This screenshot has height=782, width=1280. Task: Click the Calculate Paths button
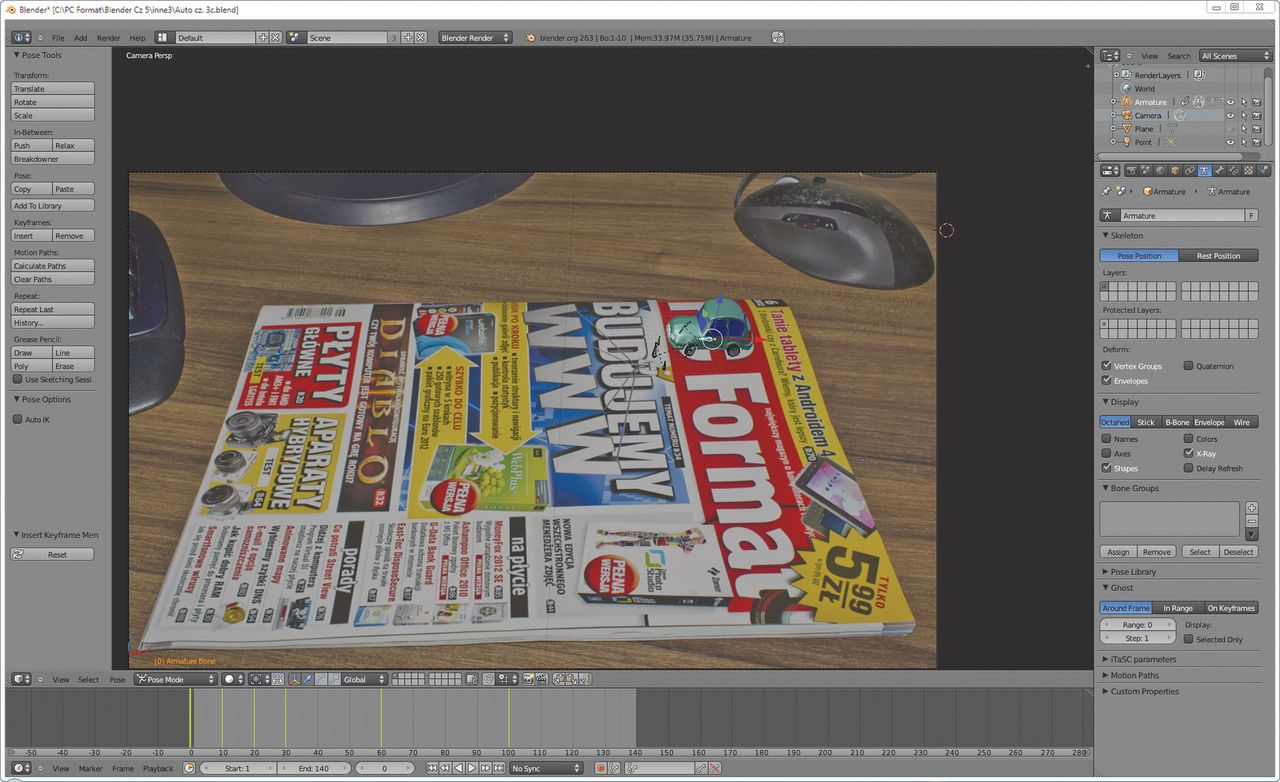52,266
